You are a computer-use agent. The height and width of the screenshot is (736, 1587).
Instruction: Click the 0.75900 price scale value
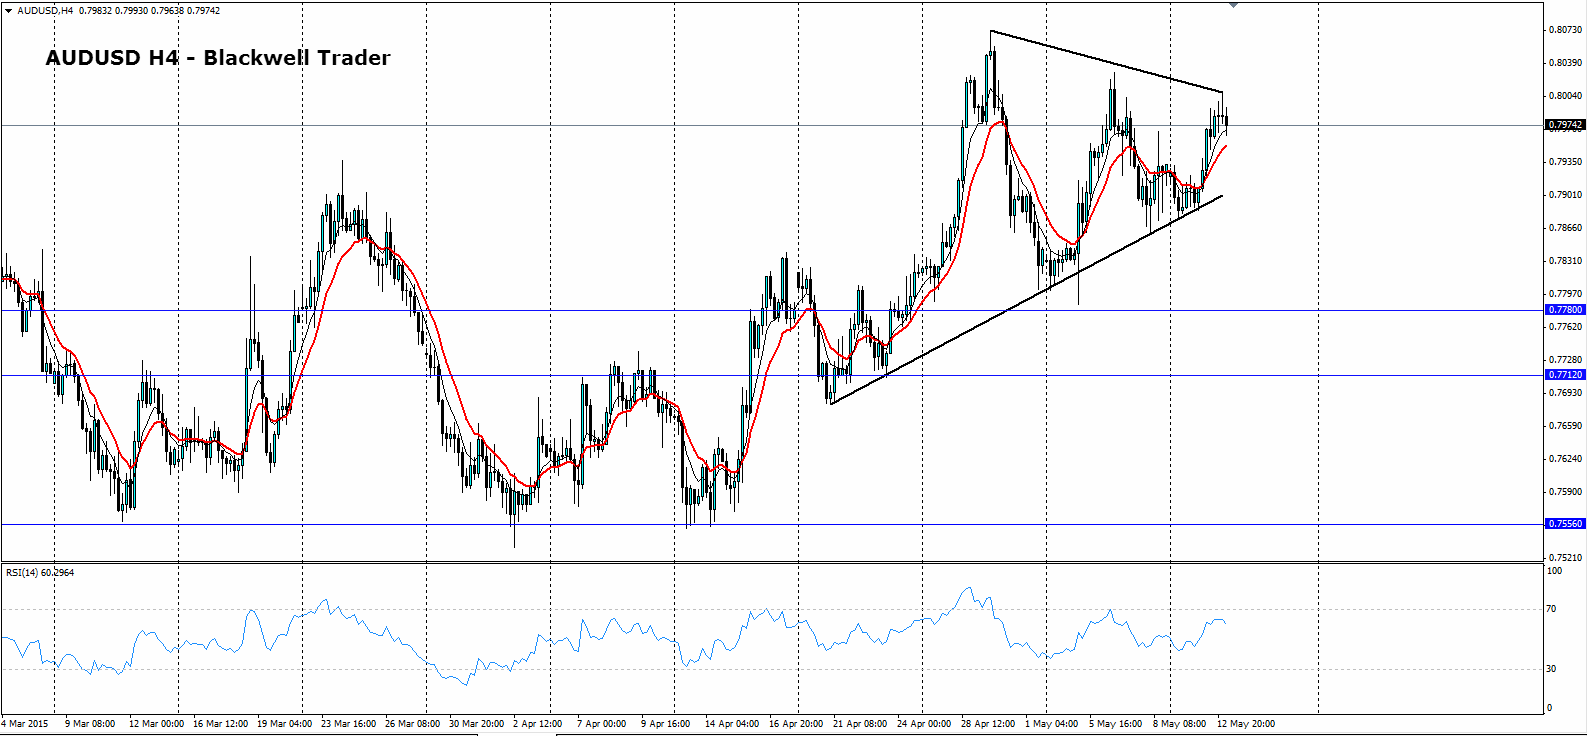pos(1565,492)
